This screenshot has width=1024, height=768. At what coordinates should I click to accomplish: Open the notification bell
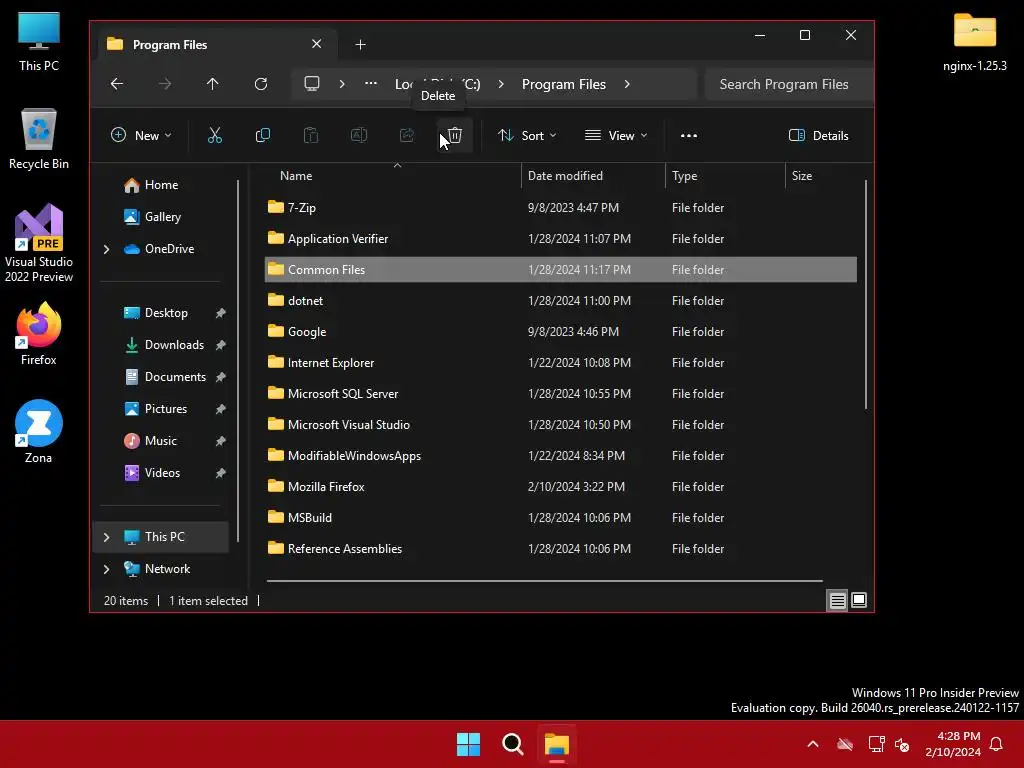996,744
